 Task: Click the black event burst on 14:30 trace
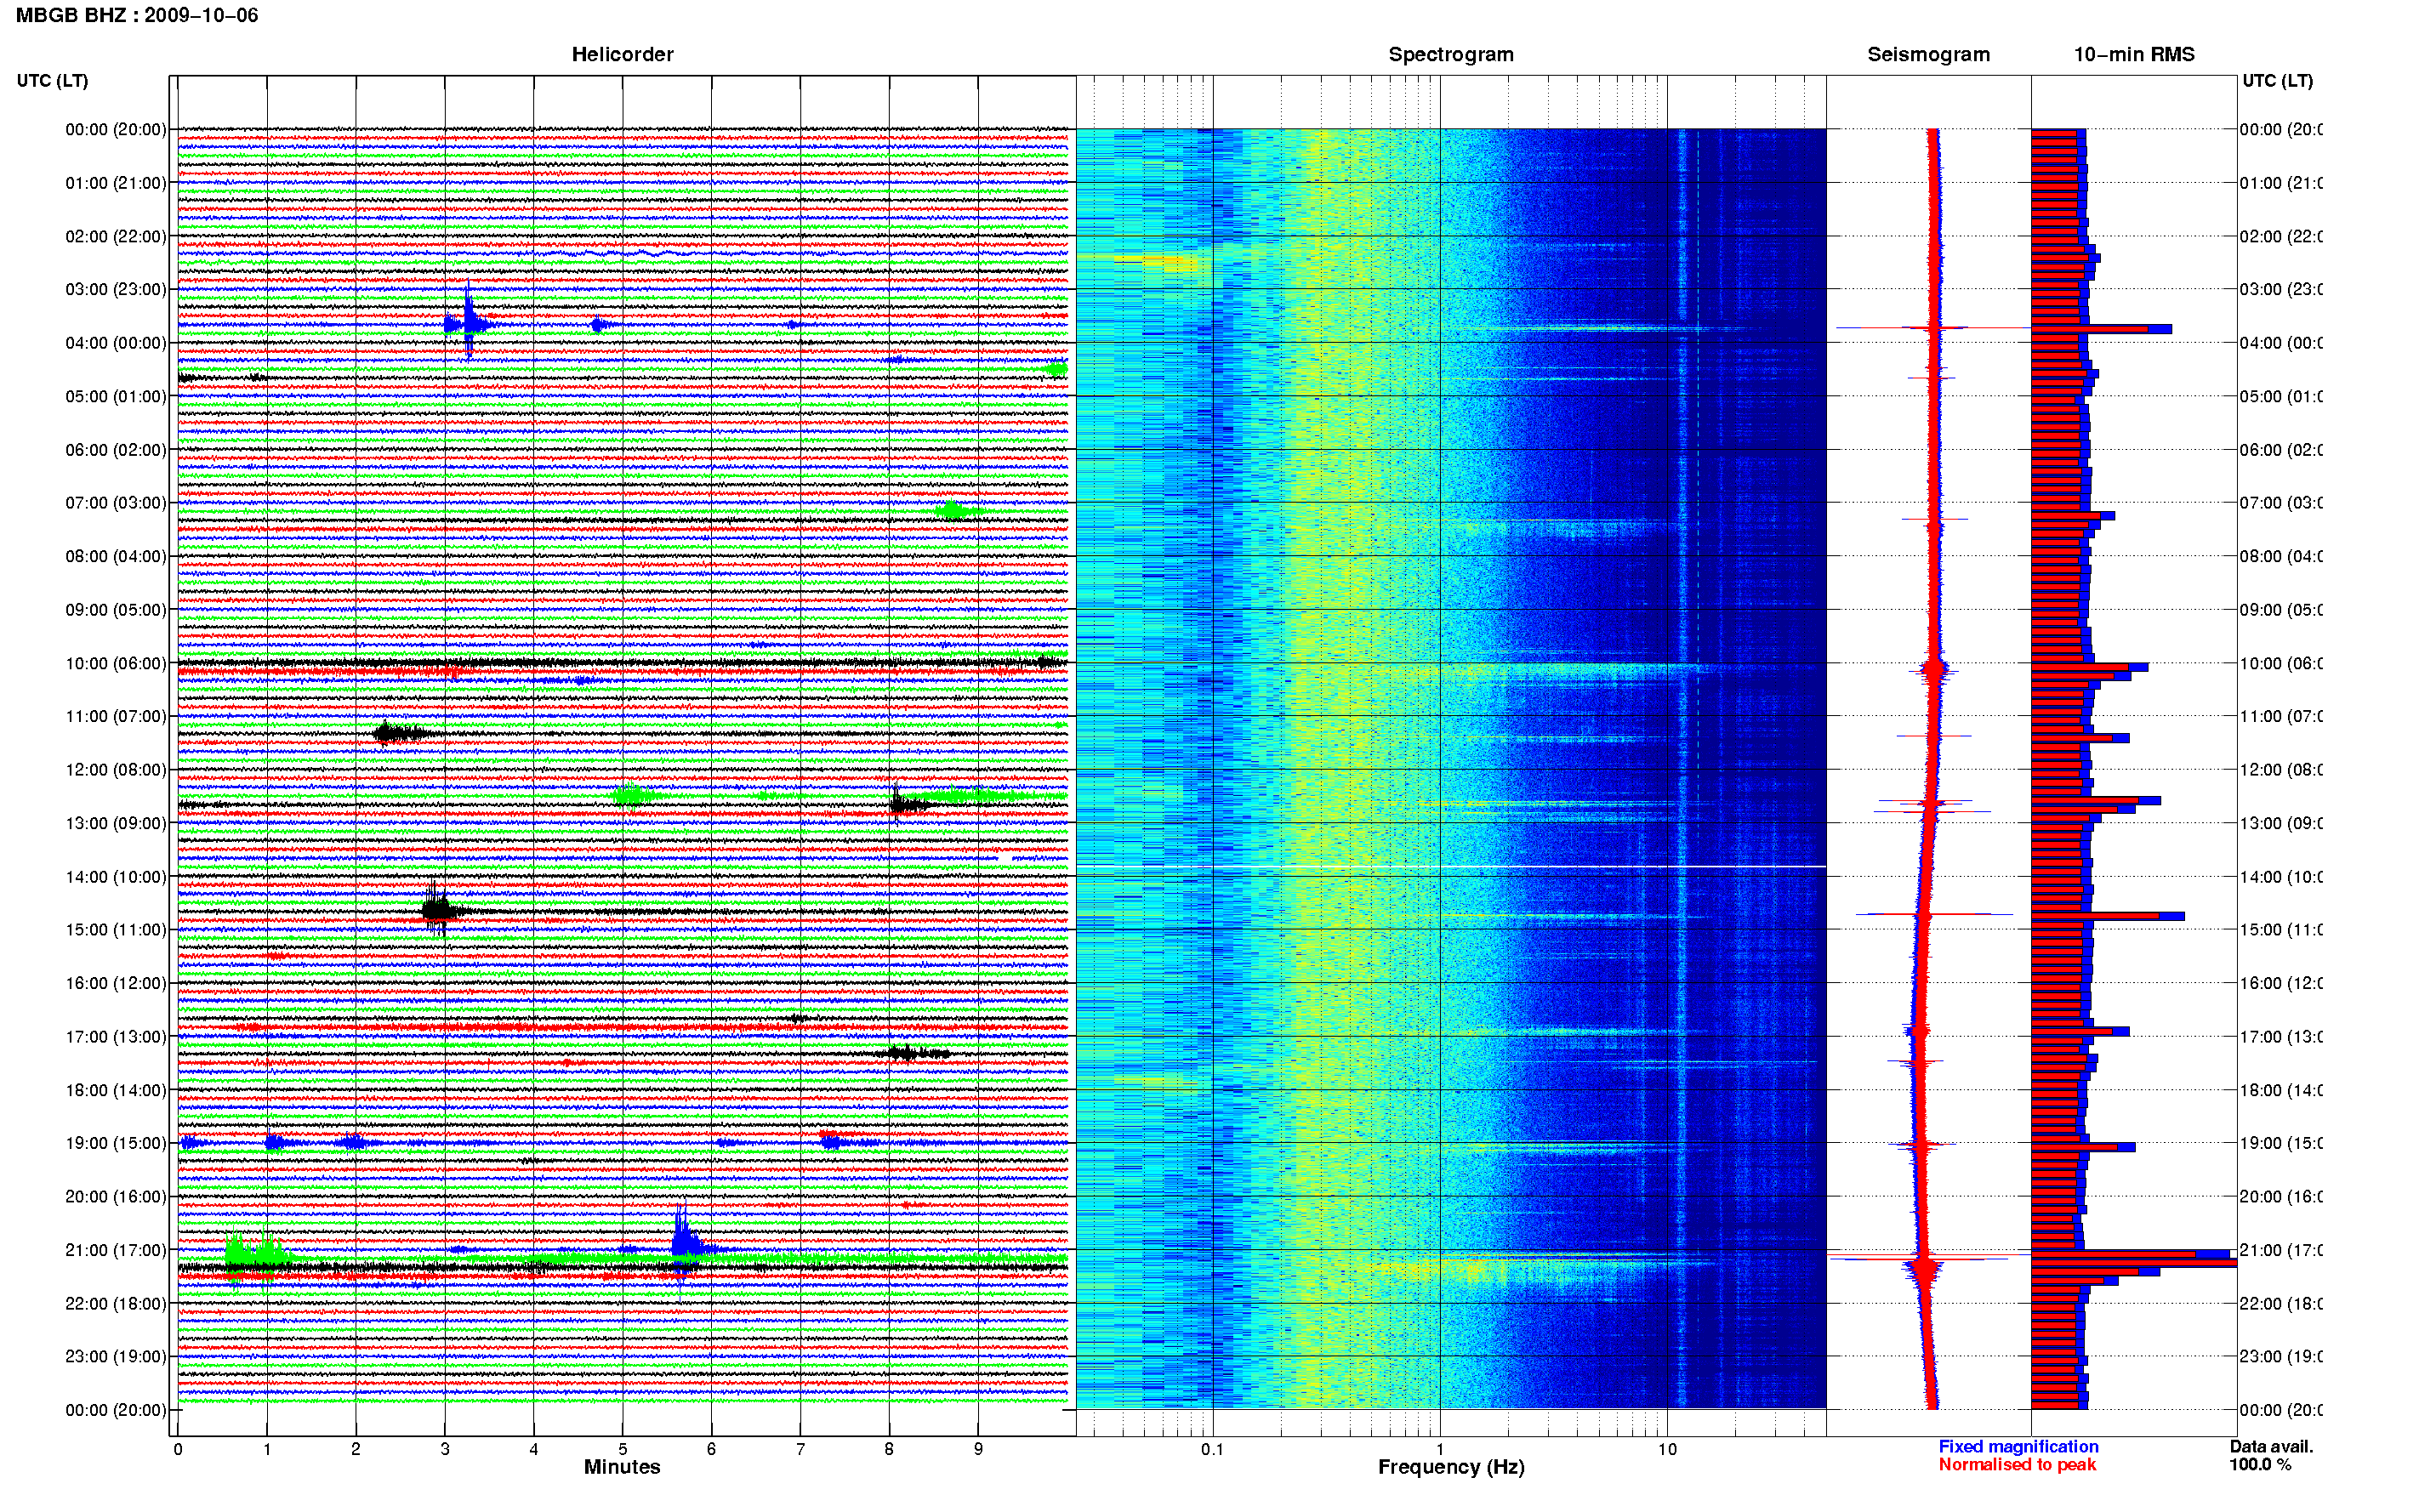coord(438,909)
